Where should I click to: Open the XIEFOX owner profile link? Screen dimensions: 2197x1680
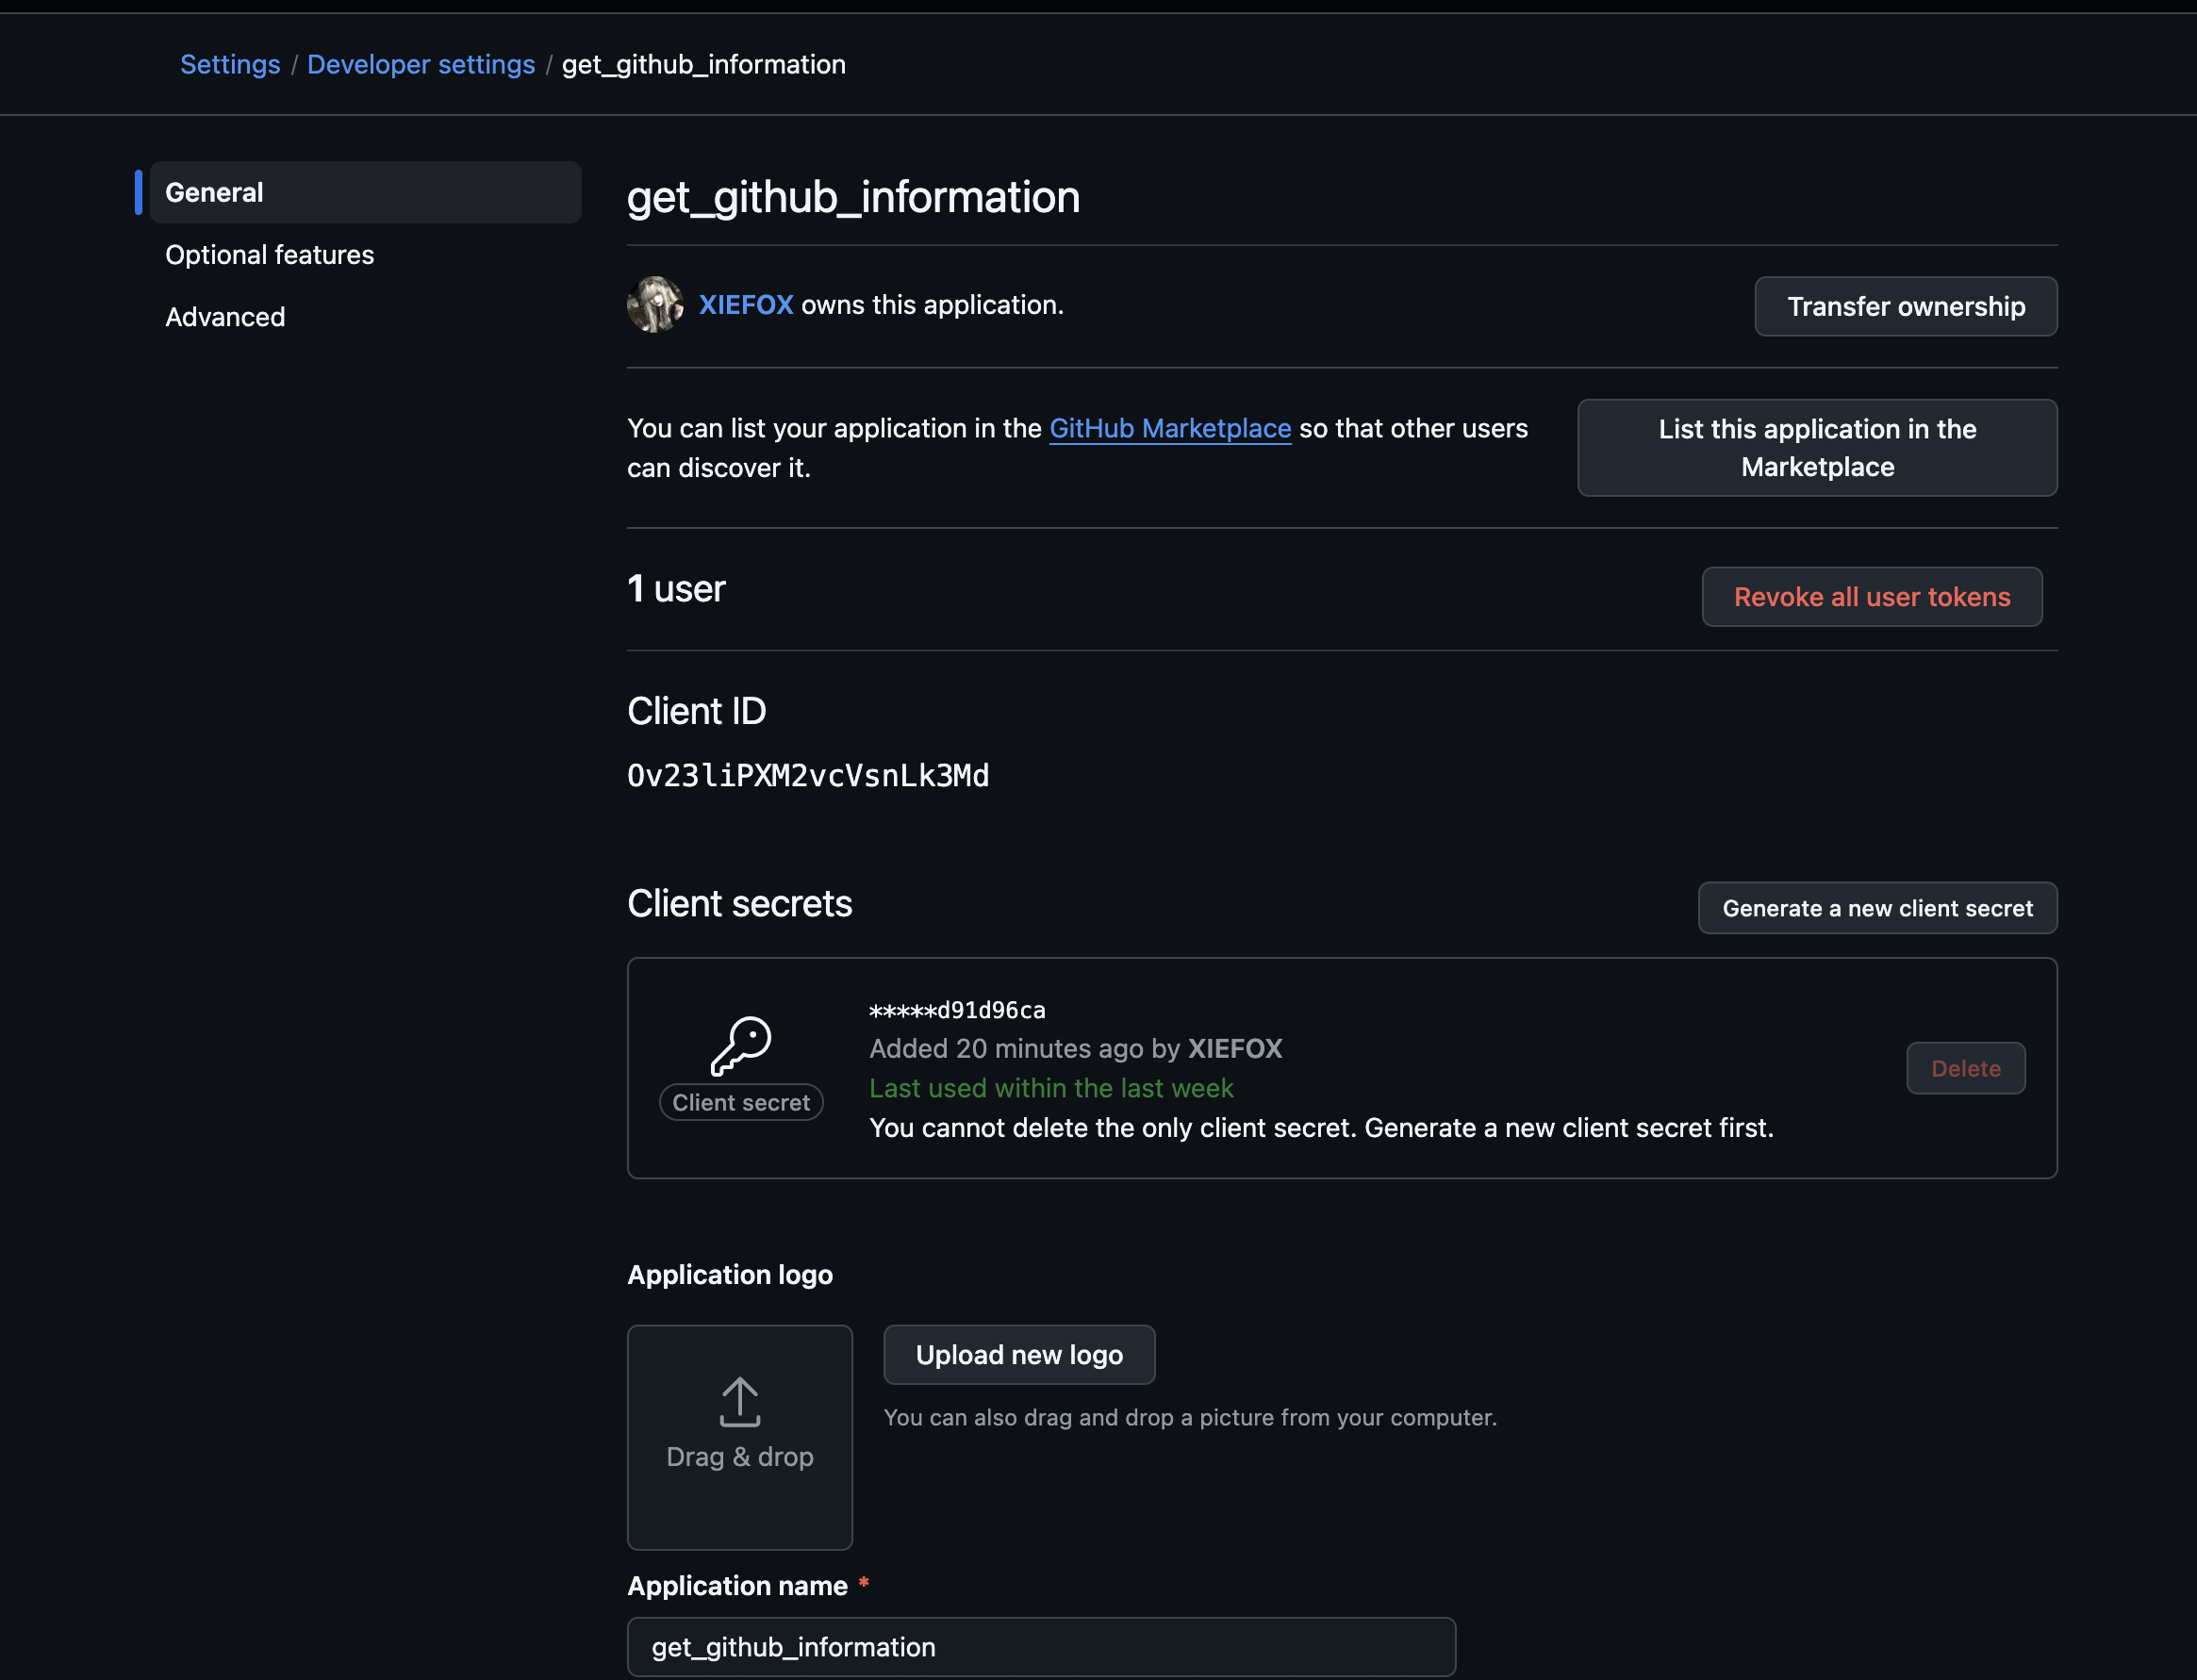point(746,305)
